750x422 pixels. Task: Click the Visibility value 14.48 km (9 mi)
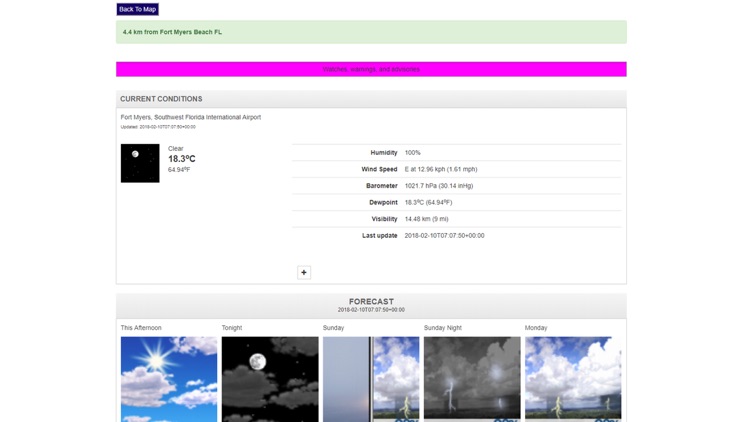426,219
